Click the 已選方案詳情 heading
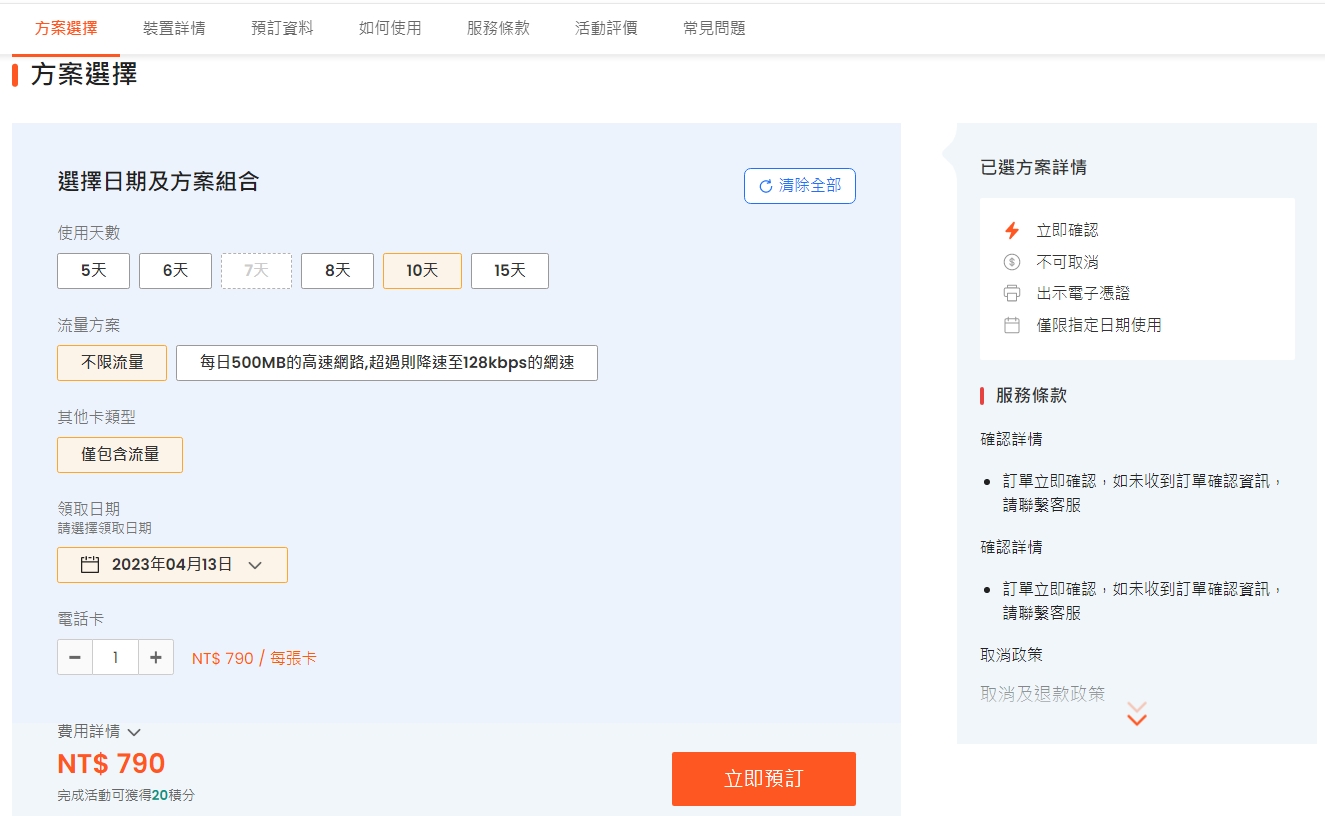 point(1034,168)
